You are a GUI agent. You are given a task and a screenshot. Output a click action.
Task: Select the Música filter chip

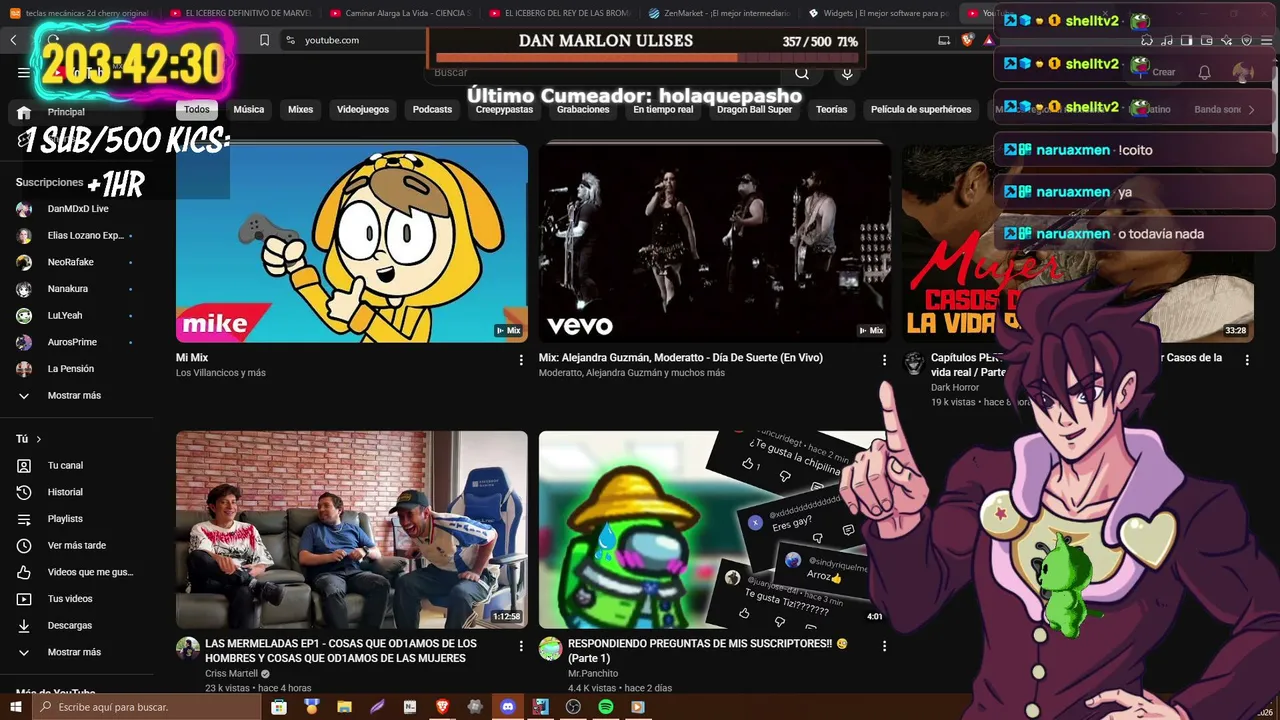pyautogui.click(x=249, y=110)
